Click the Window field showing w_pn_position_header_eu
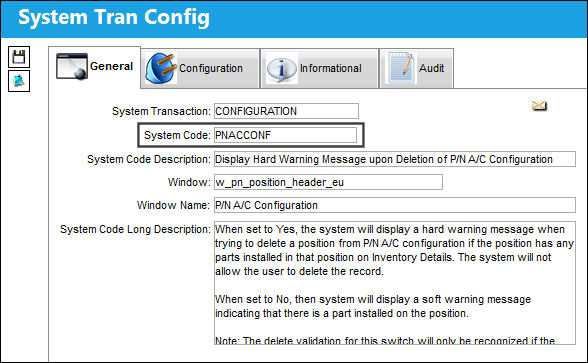The width and height of the screenshot is (588, 363). (x=328, y=182)
